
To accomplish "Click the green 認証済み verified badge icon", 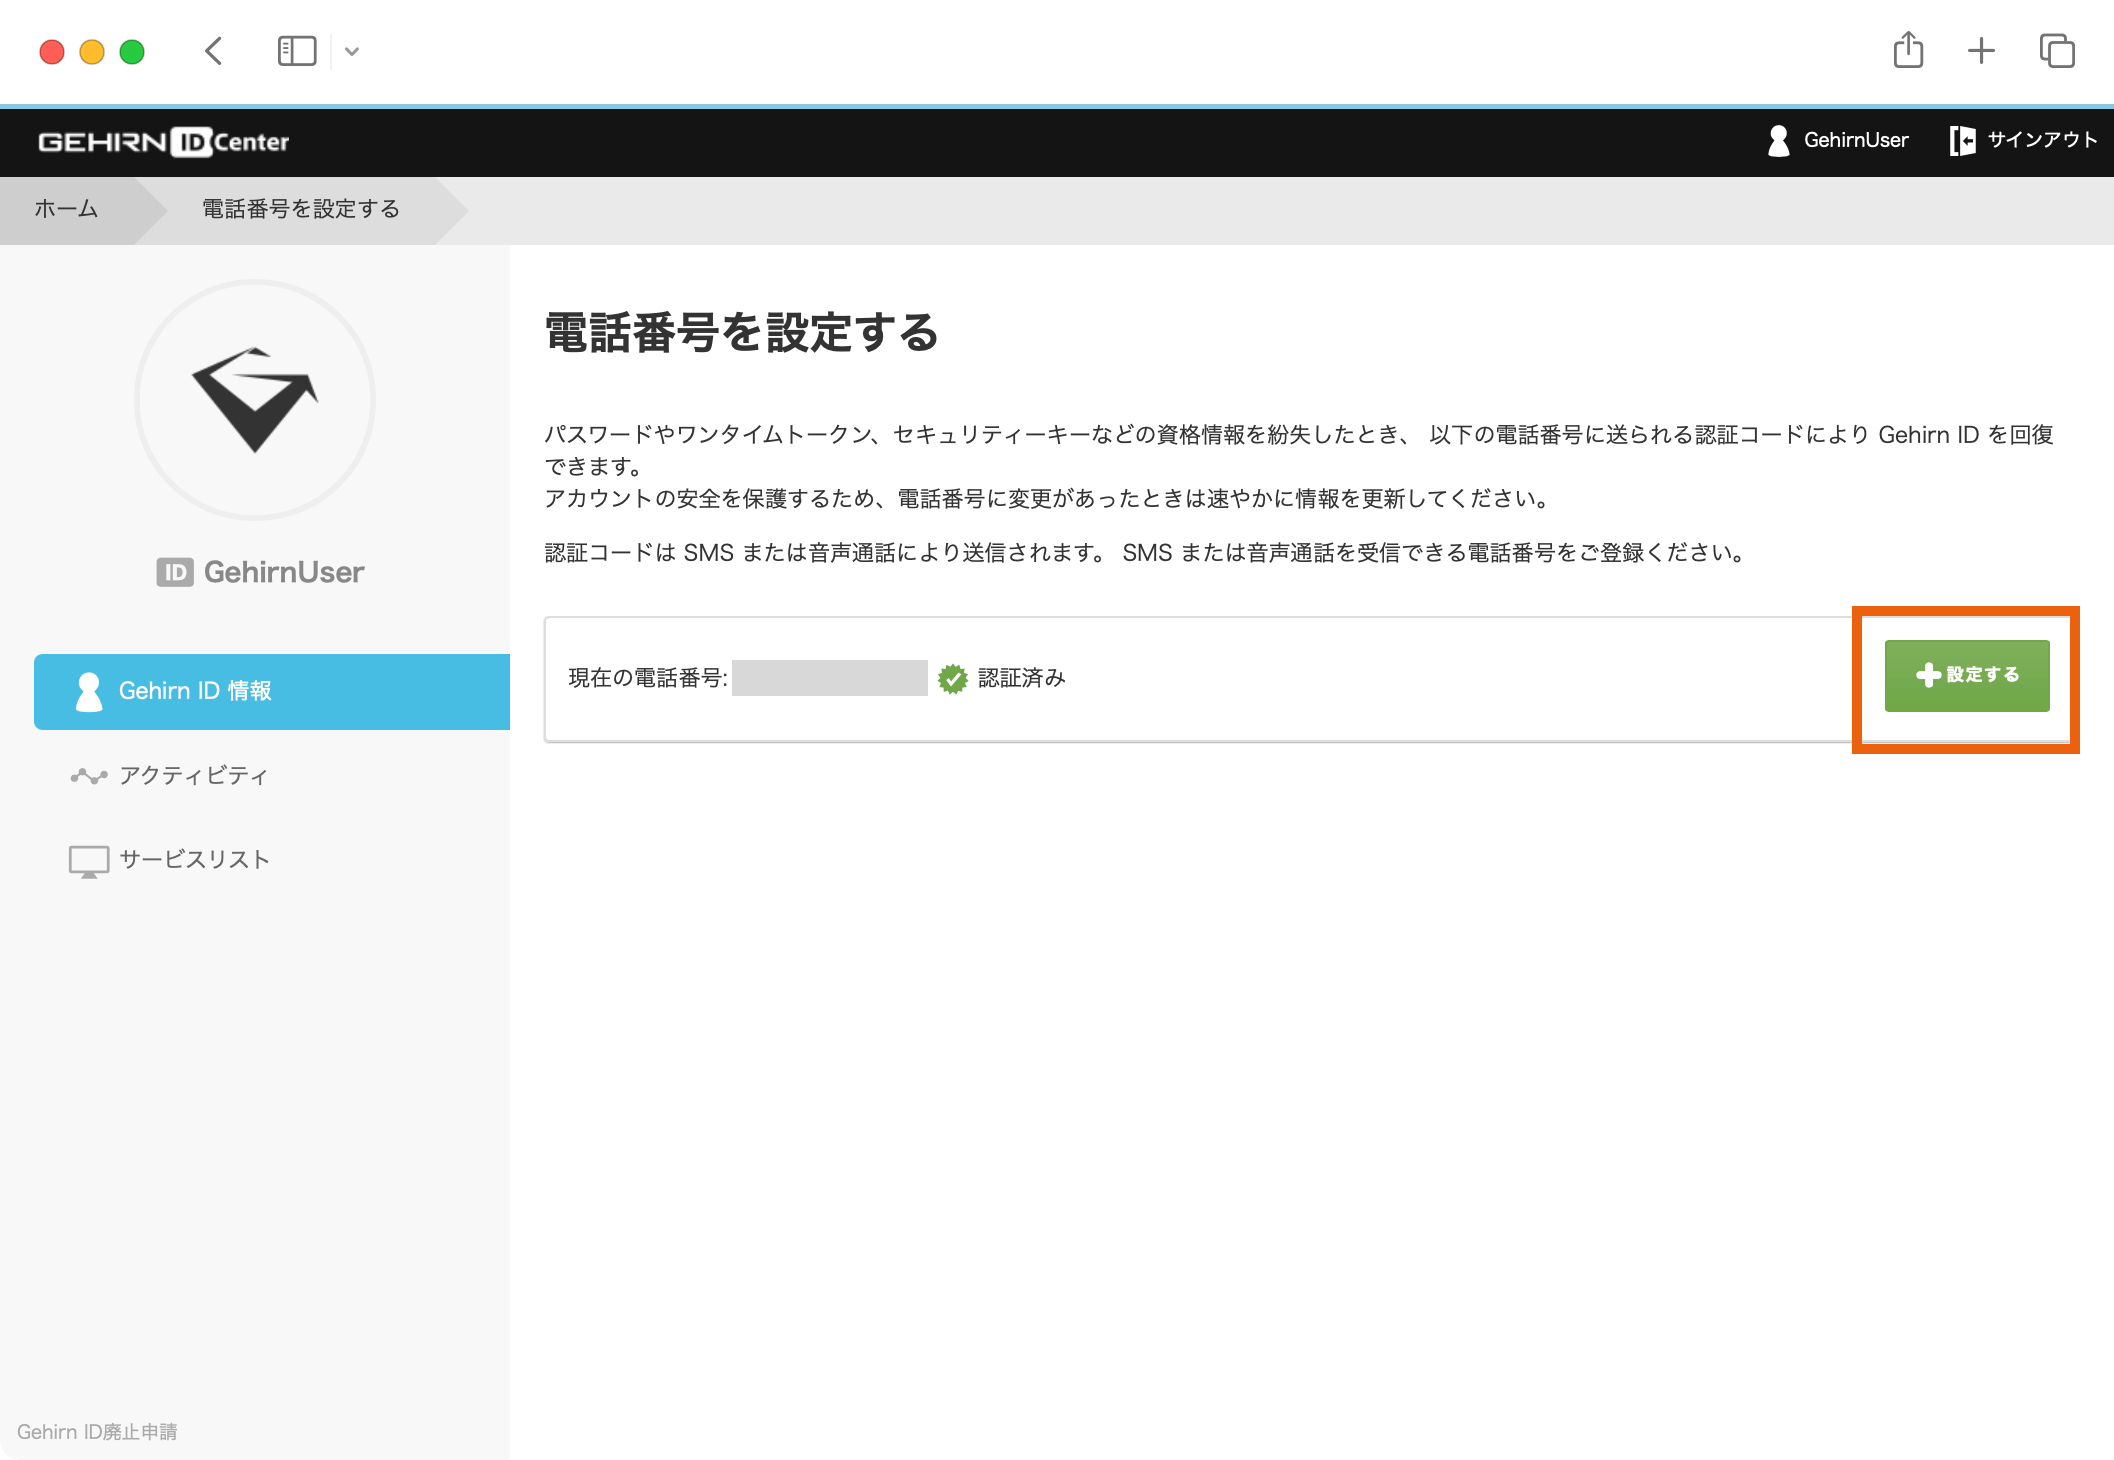I will pos(953,679).
